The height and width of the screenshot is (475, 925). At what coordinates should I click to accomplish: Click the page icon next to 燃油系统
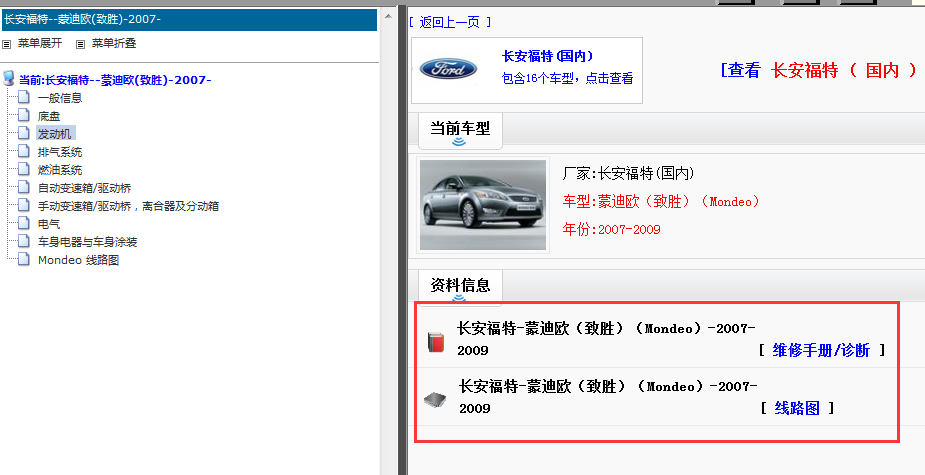pos(24,169)
